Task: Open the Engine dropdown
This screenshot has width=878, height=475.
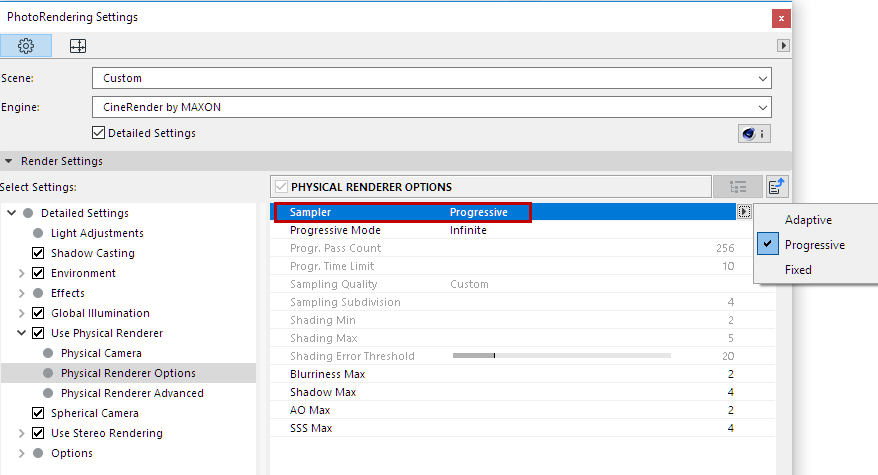Action: tap(432, 107)
